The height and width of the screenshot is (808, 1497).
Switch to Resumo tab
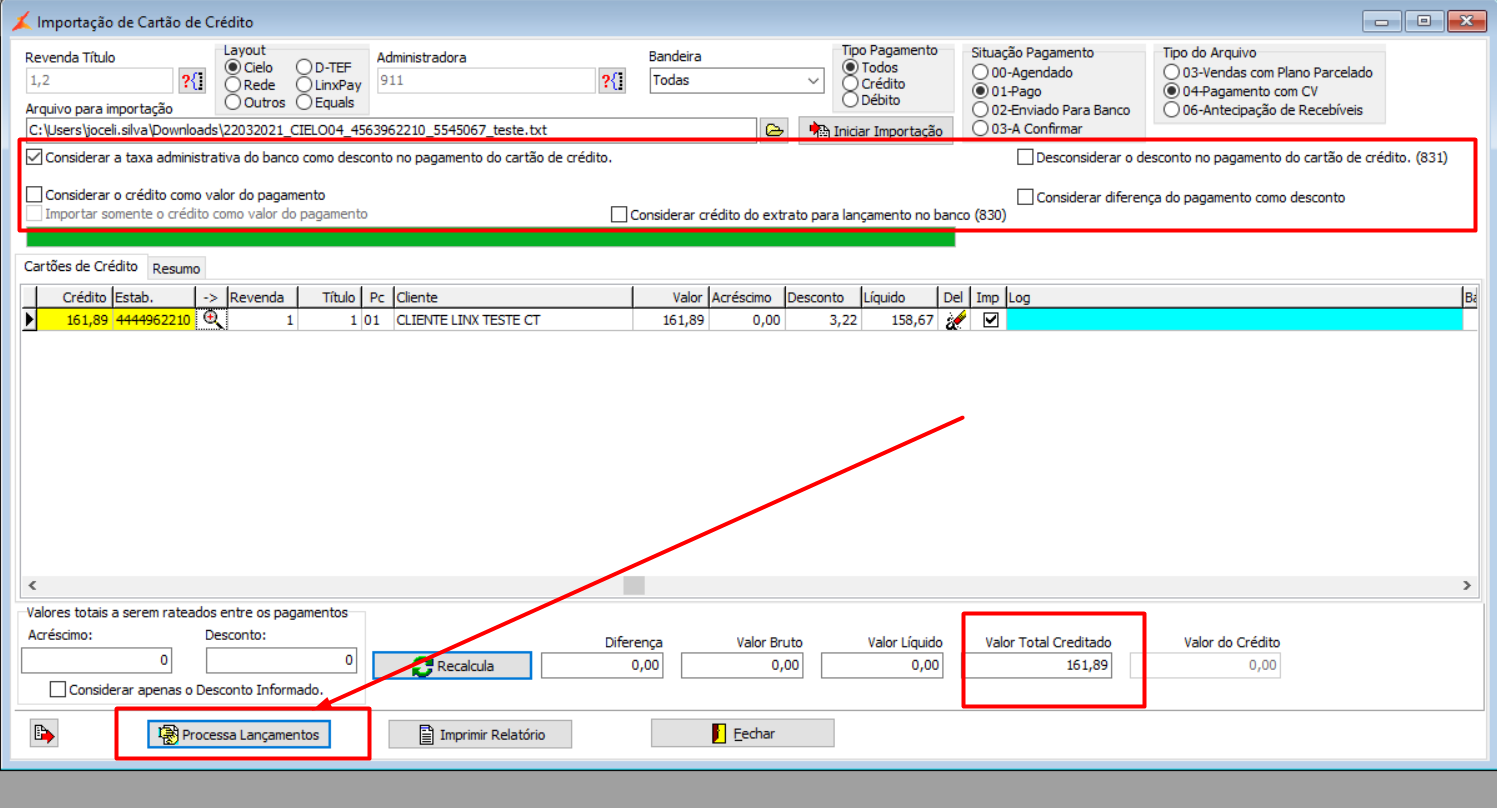(x=177, y=268)
